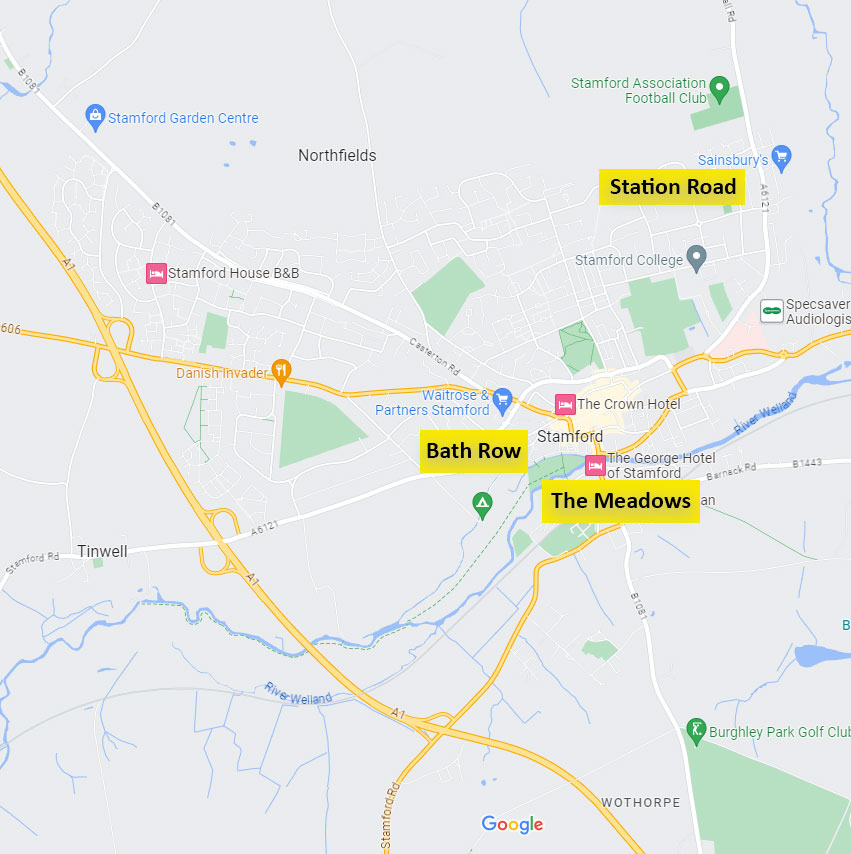Click the Stamford Garden Centre shopping pin

point(95,117)
